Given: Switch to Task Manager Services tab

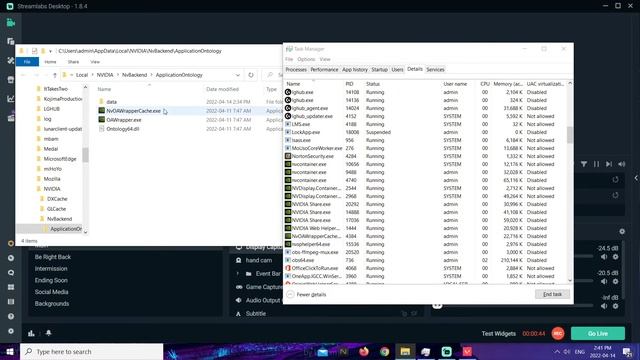Looking at the screenshot, I should (435, 69).
